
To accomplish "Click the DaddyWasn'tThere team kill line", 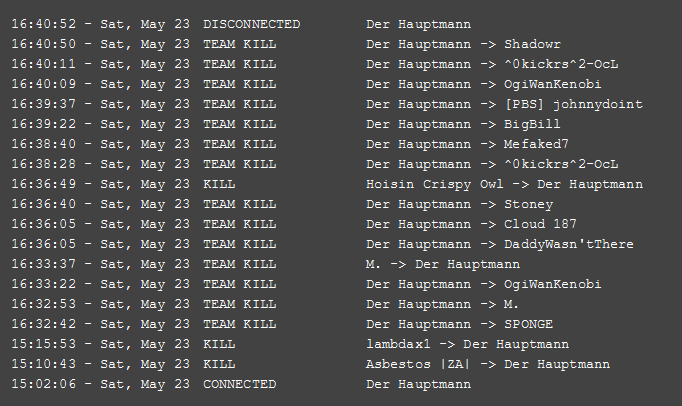I will coord(322,245).
